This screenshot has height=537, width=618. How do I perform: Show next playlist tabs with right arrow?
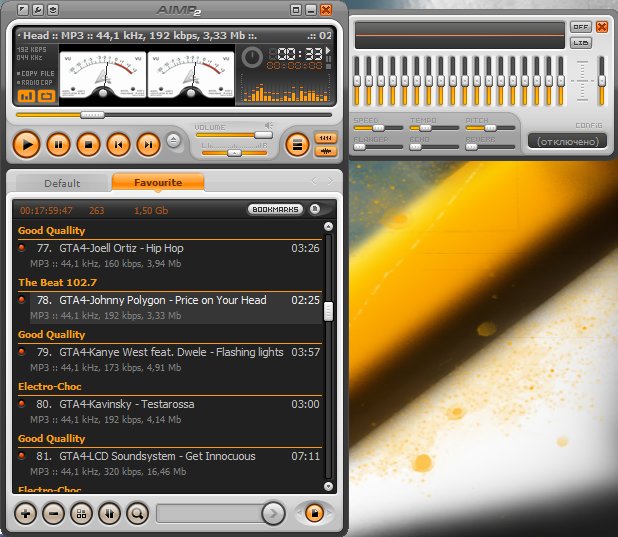tap(330, 181)
